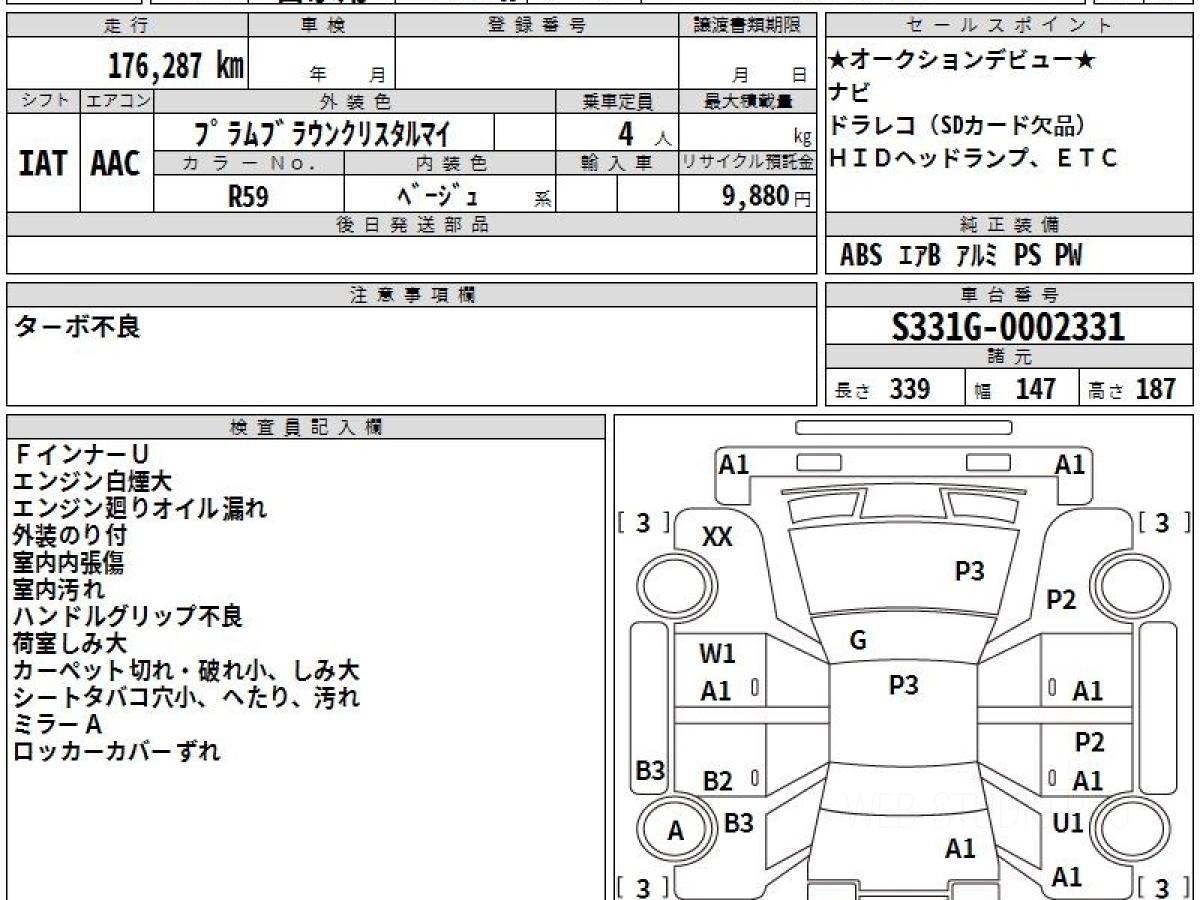Click the AAC air conditioner value

tap(116, 164)
